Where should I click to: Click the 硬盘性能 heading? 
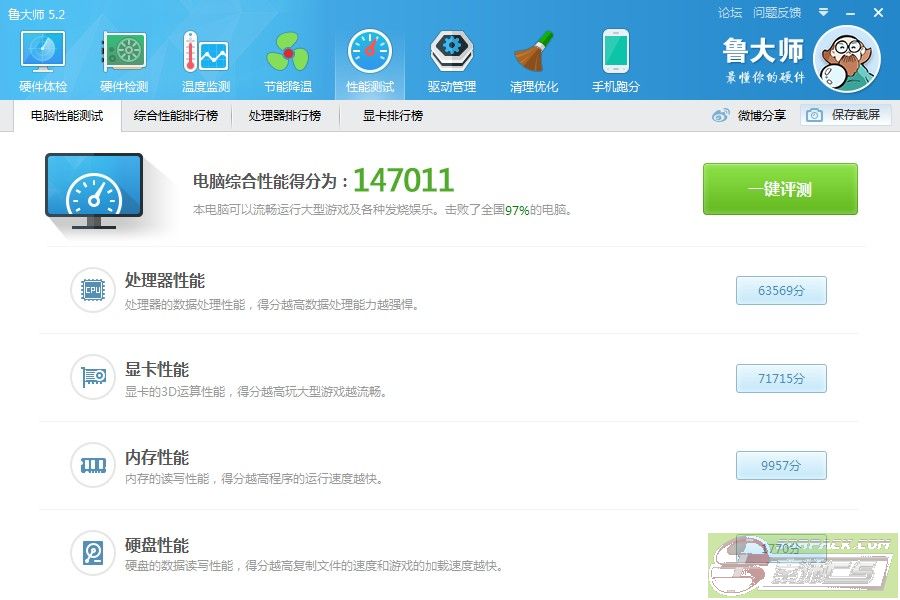tap(157, 545)
